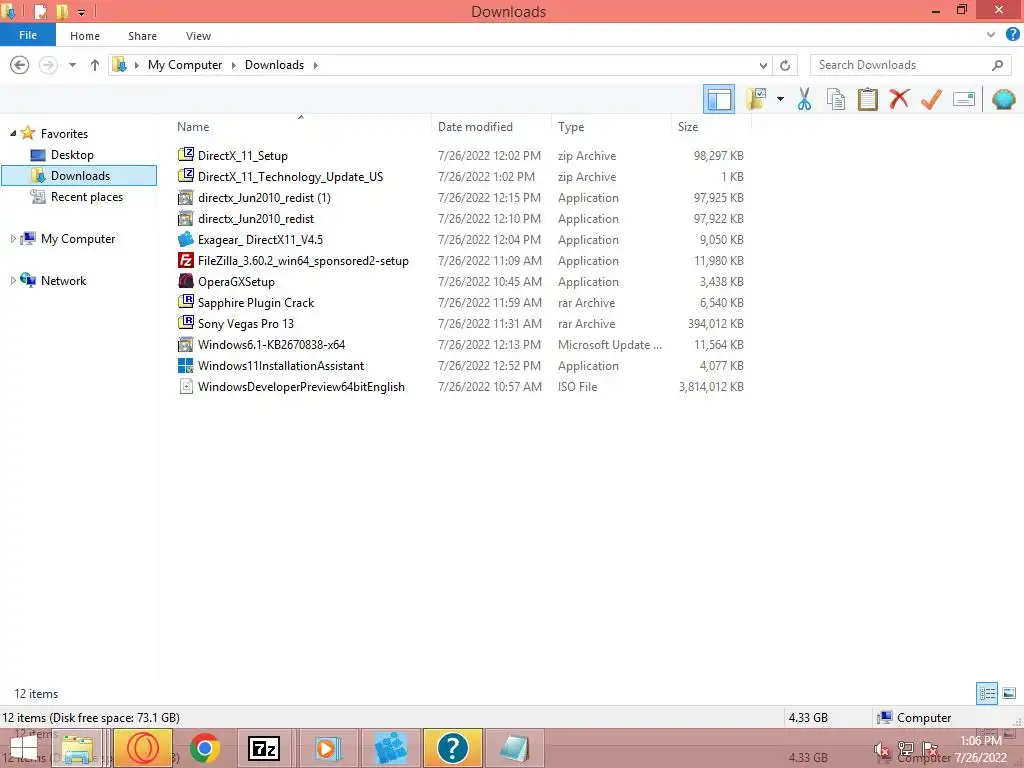
Task: Click the Copy icon in toolbar
Action: coord(836,99)
